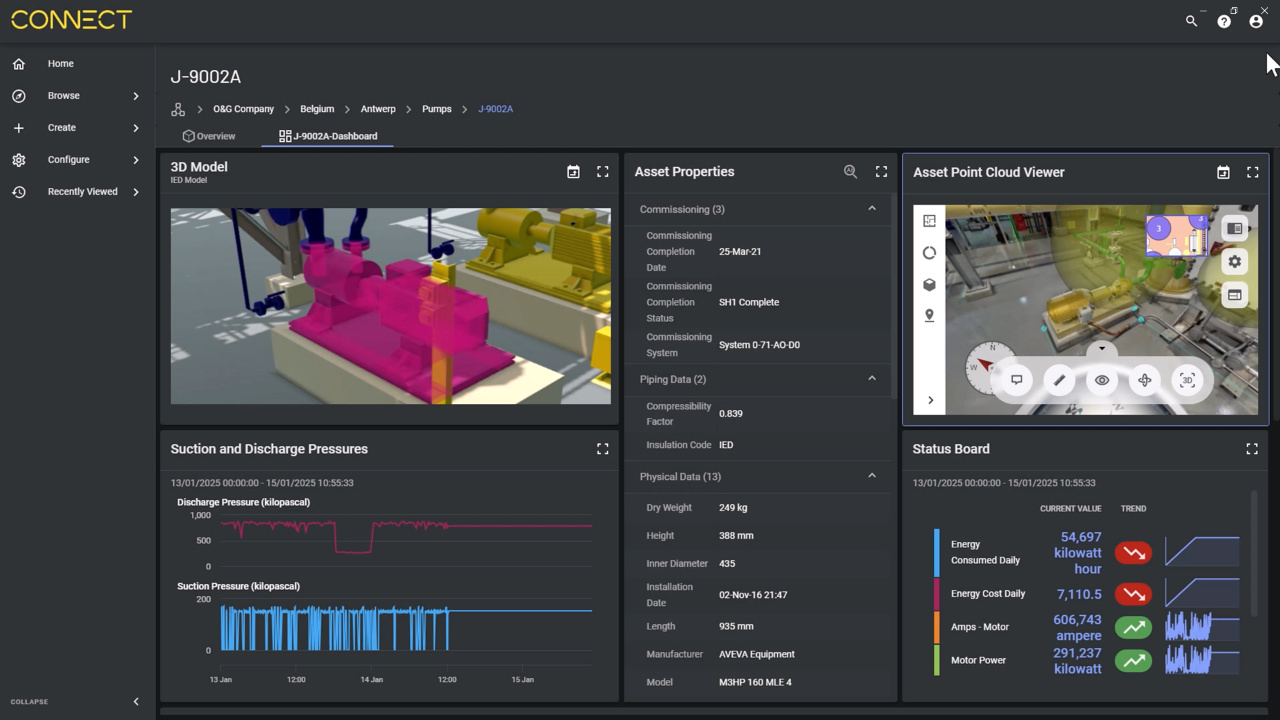The image size is (1280, 720).
Task: Switch to 3D scan view mode
Action: (1187, 380)
